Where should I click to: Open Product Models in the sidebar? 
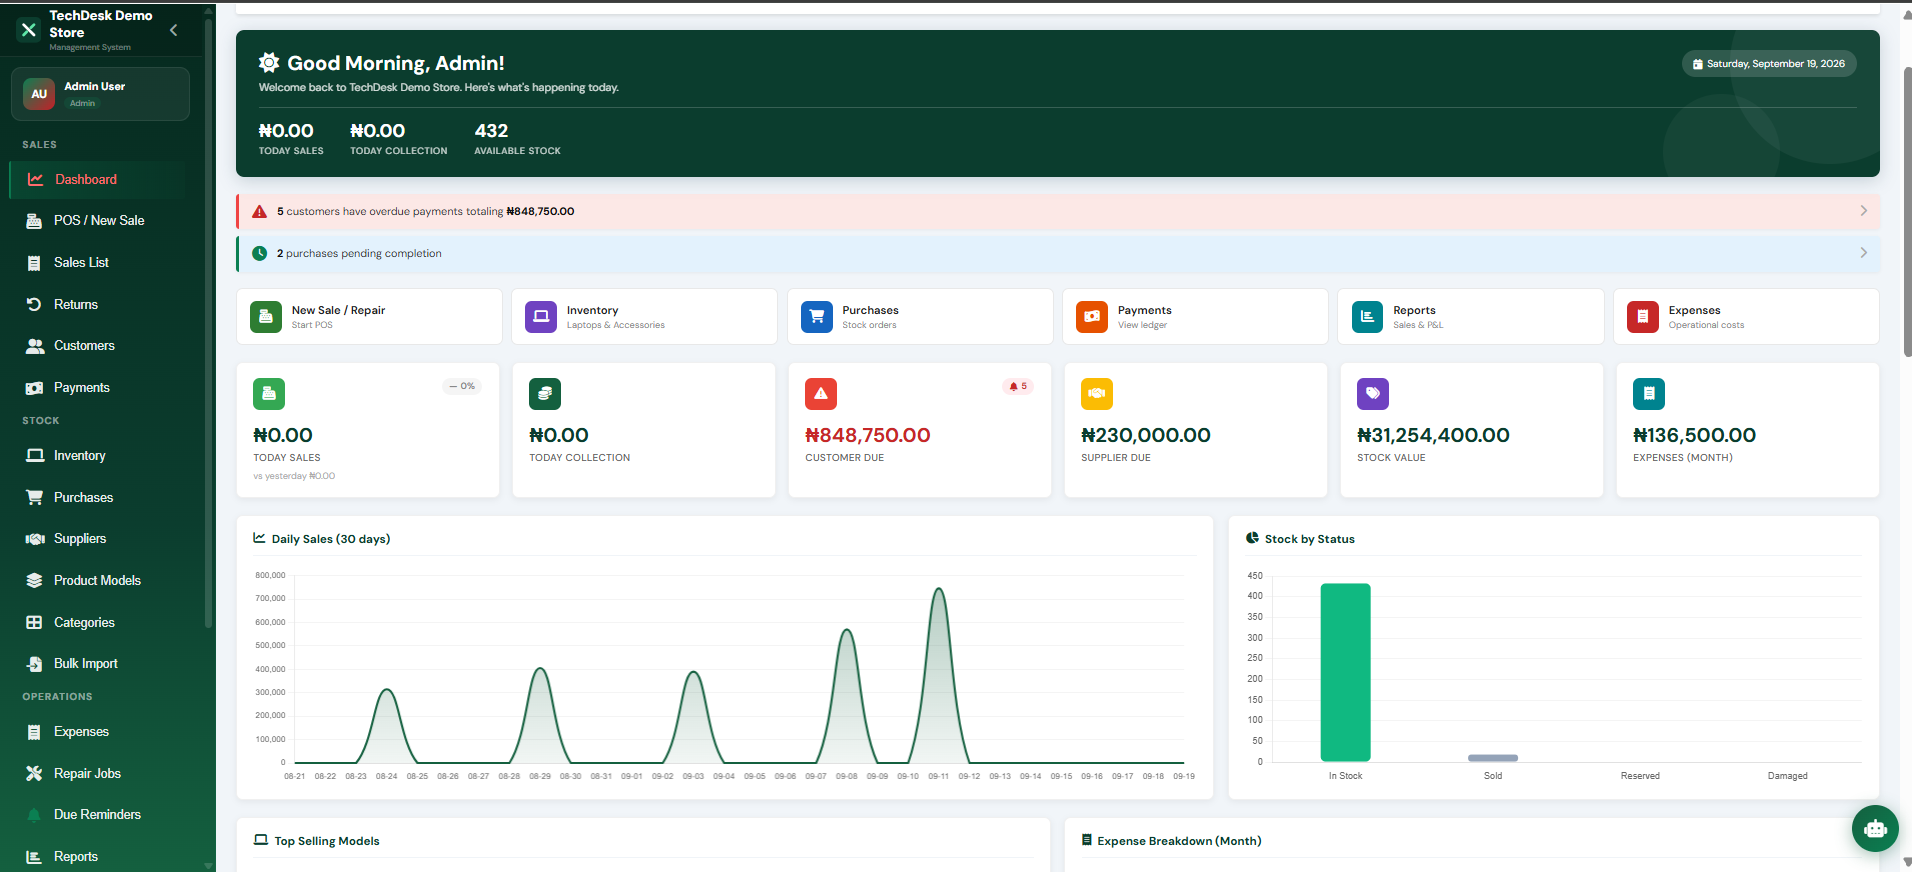98,581
